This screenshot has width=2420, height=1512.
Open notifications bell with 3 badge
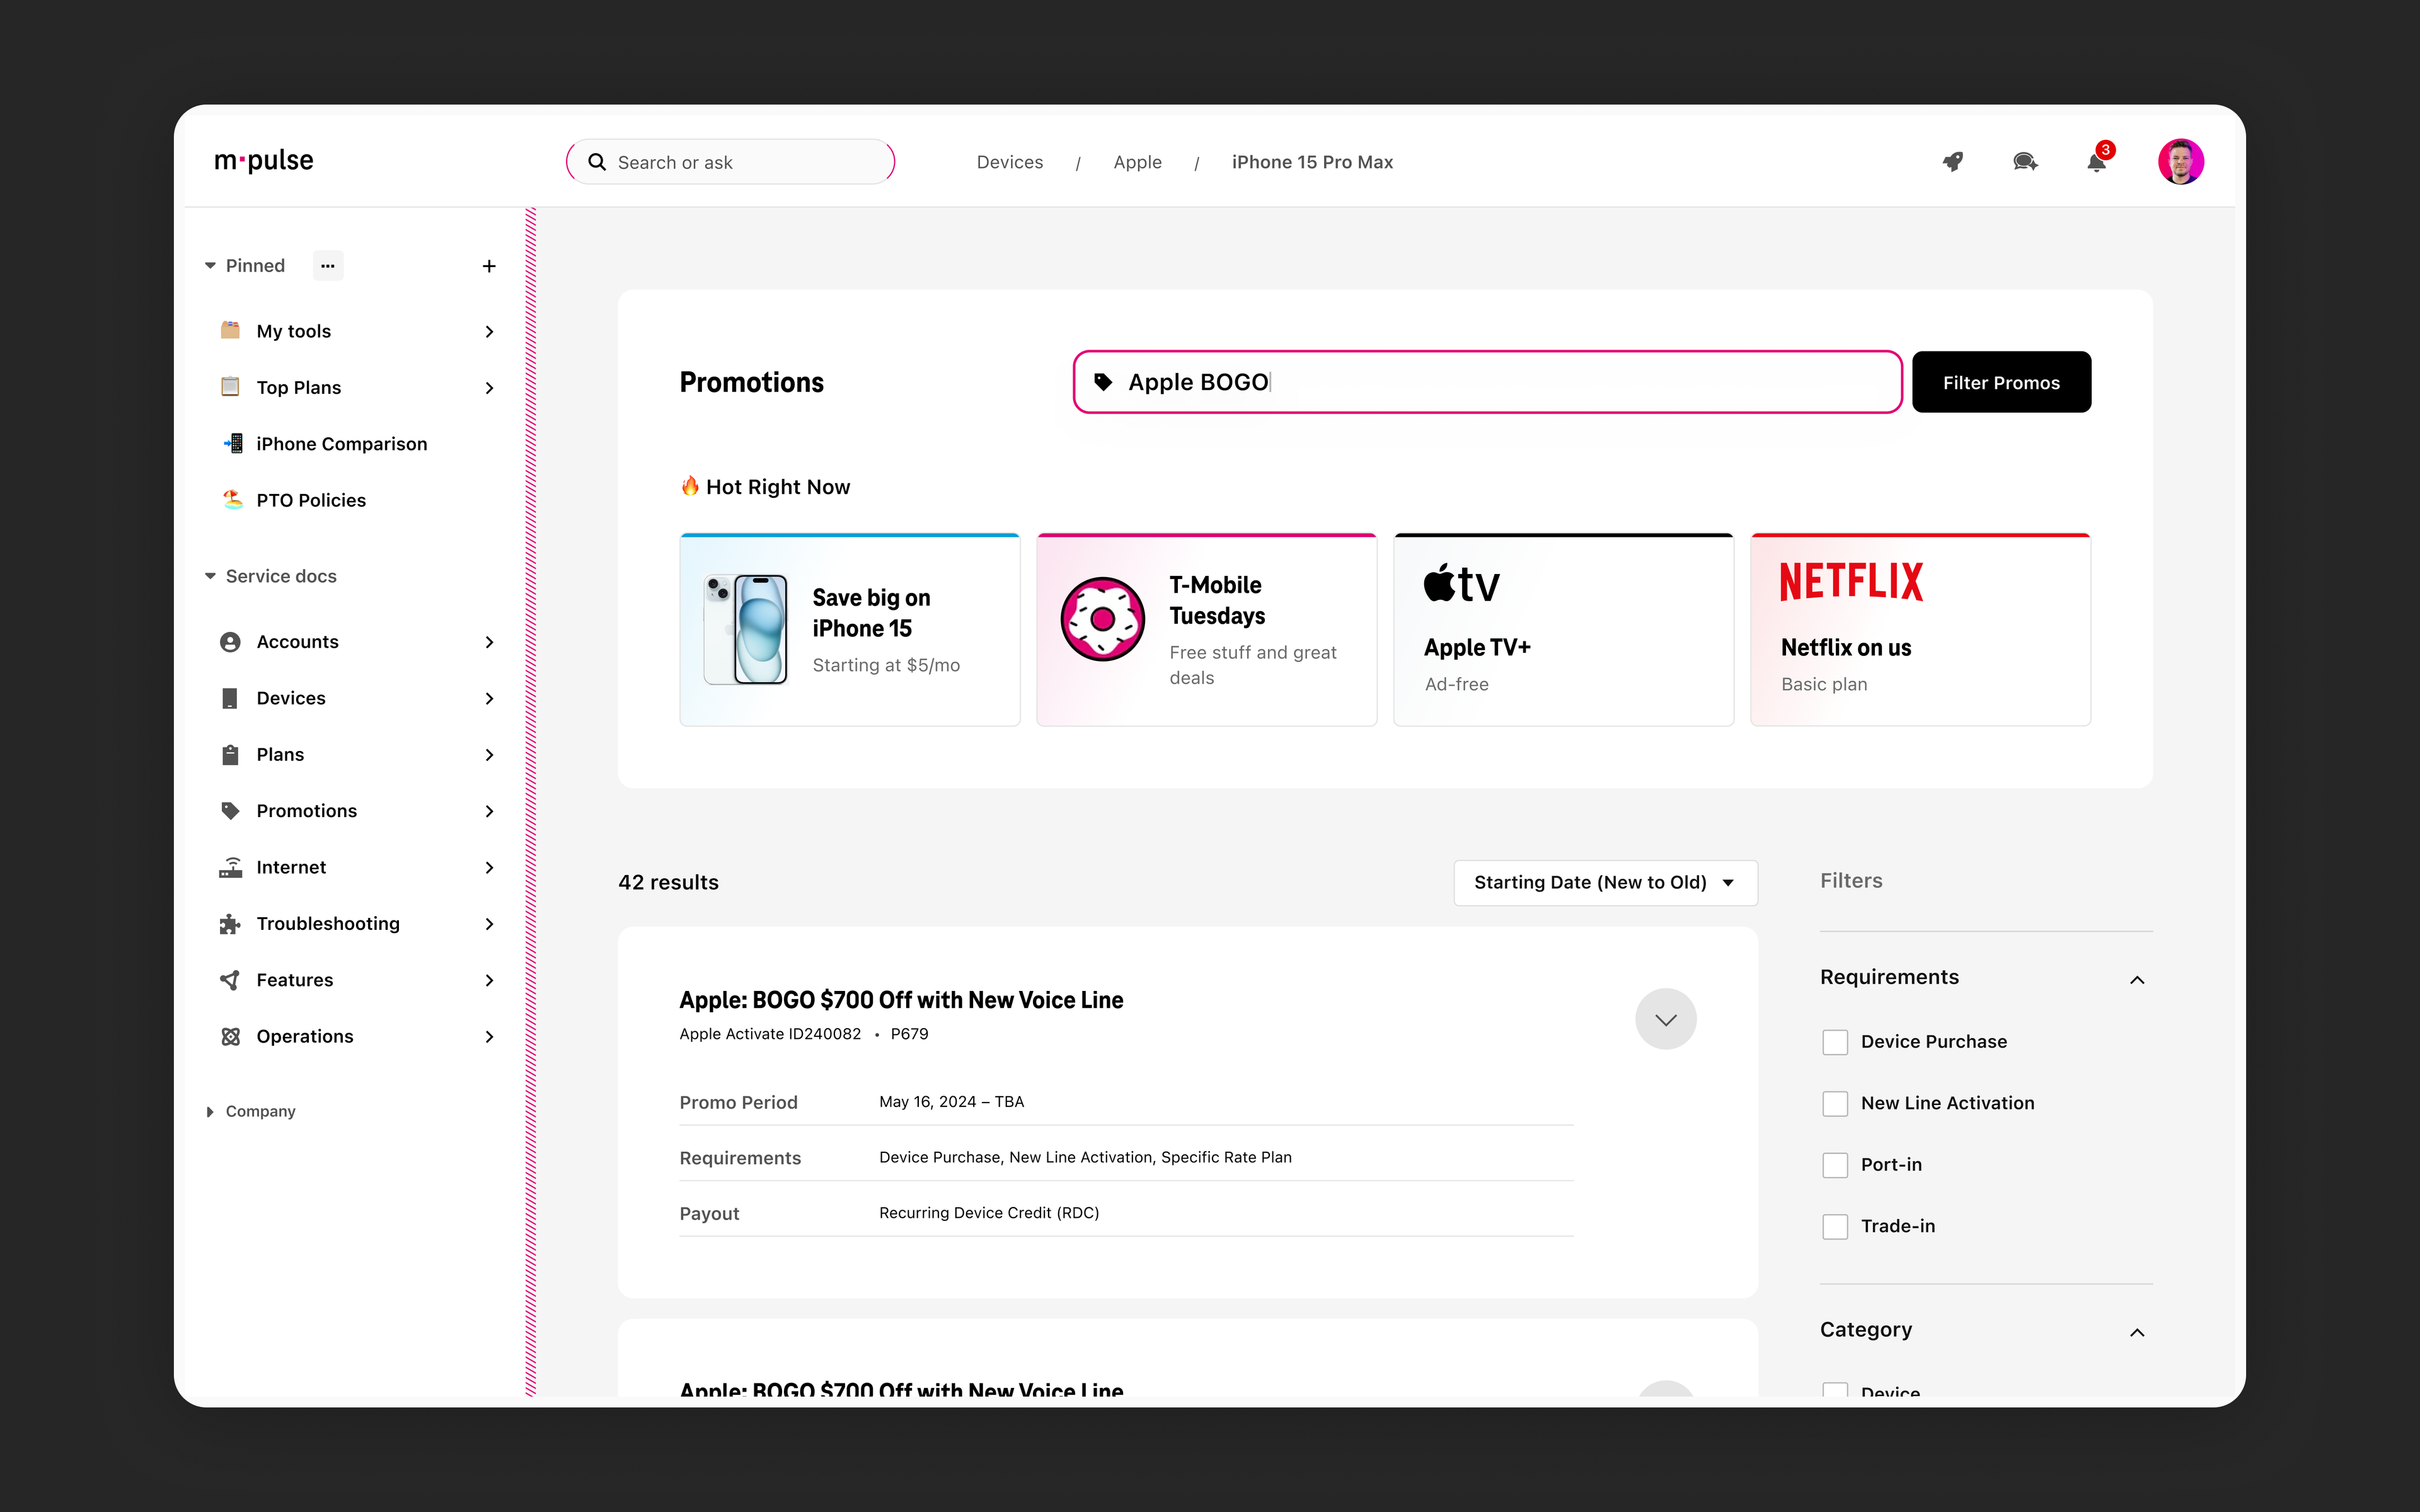[2097, 160]
